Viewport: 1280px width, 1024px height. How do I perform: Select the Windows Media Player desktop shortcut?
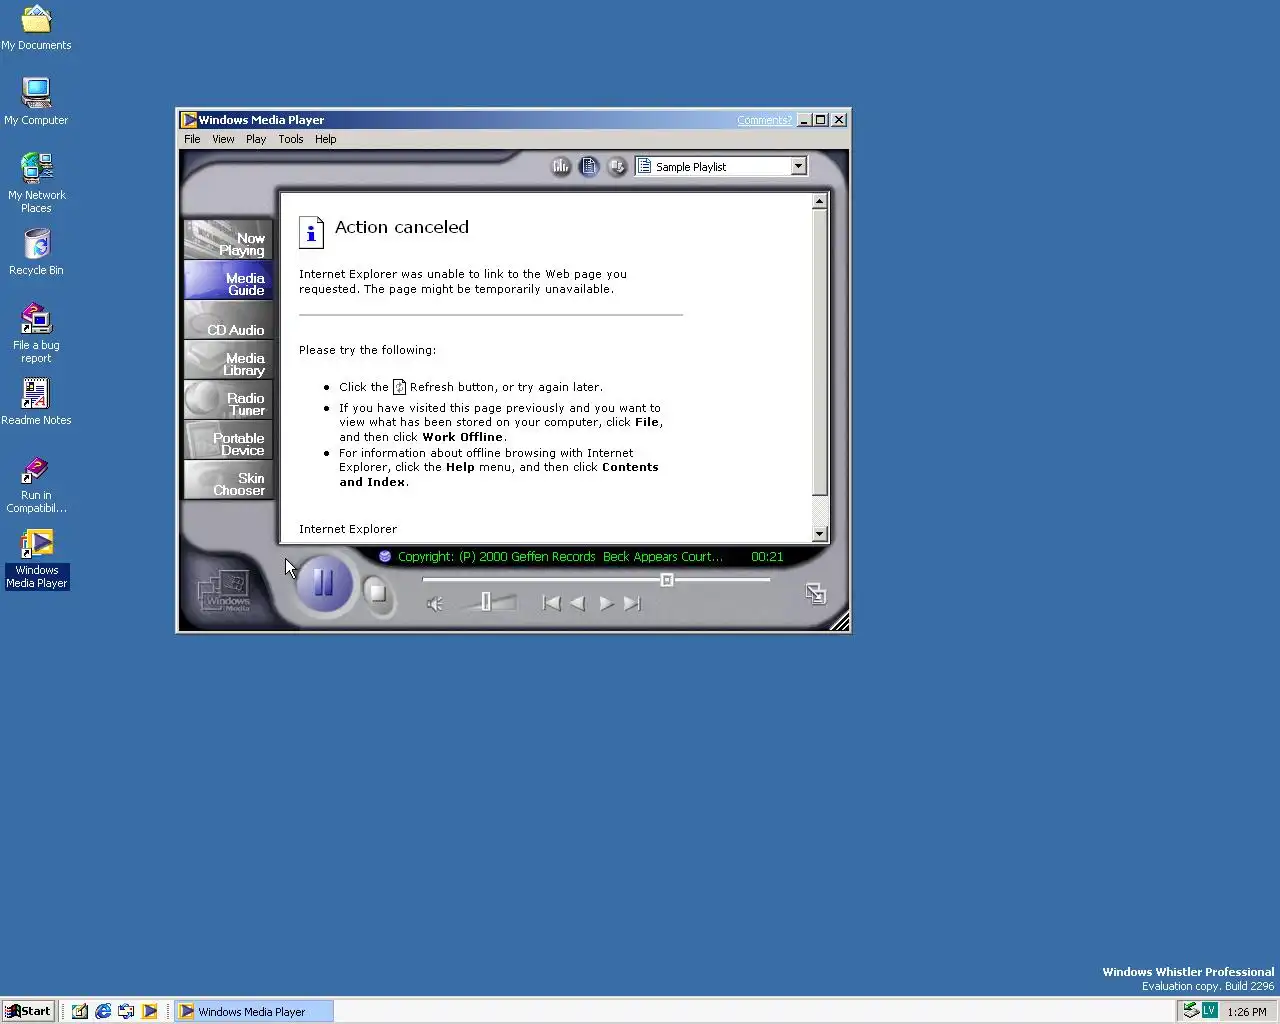click(x=37, y=559)
